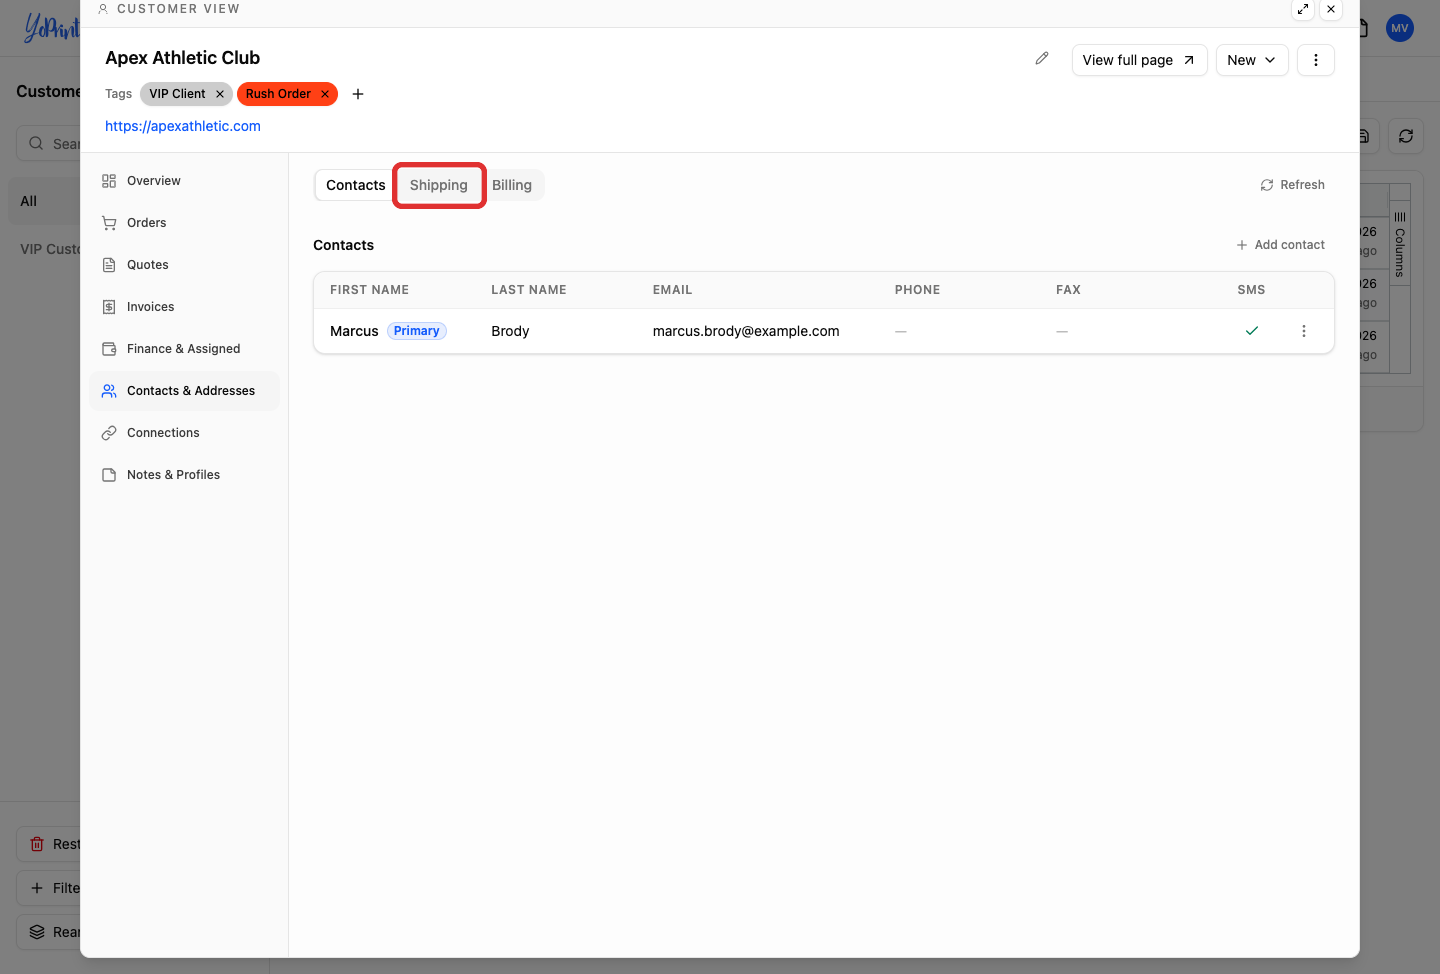The image size is (1440, 974).
Task: Click the background customer search field
Action: pyautogui.click(x=50, y=143)
